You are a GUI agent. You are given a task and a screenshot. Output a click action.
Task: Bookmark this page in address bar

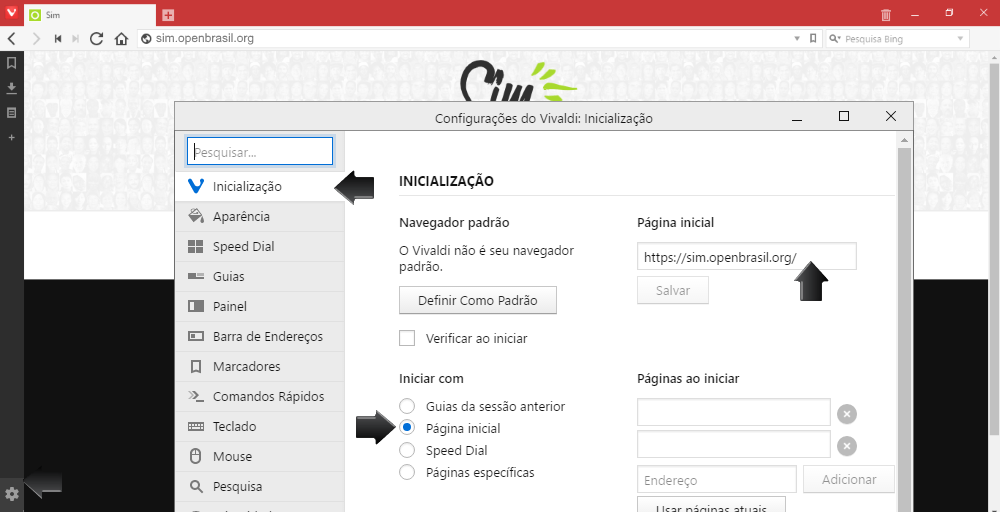pos(812,39)
